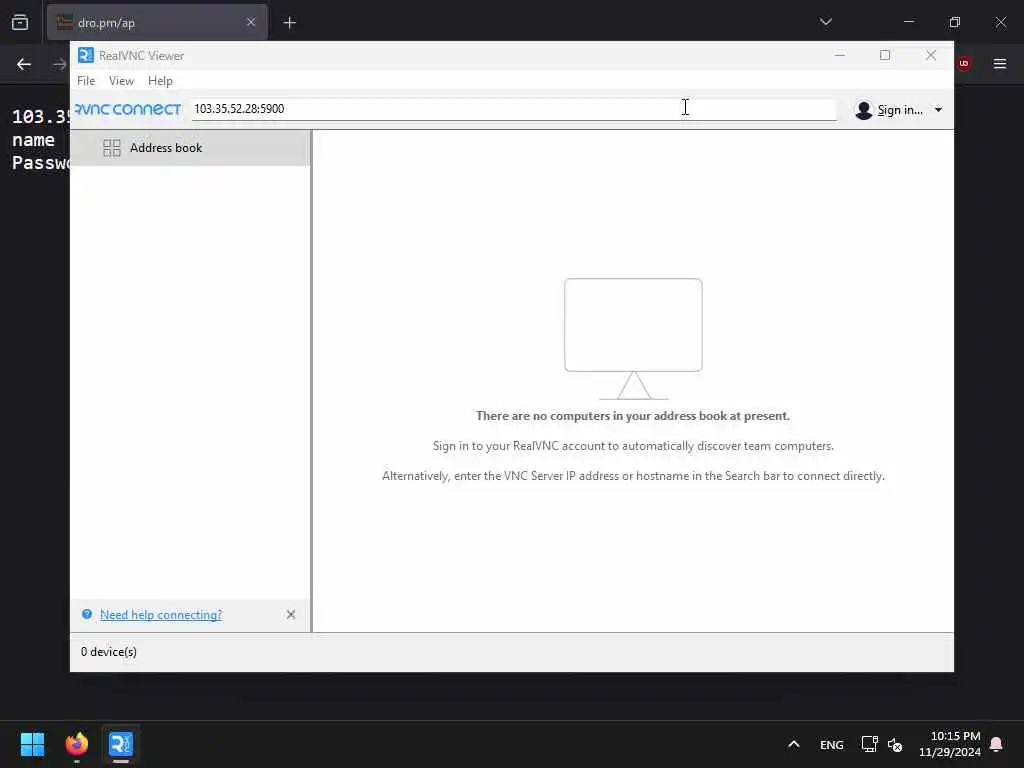
Task: Click the Sign in... button
Action: point(900,110)
